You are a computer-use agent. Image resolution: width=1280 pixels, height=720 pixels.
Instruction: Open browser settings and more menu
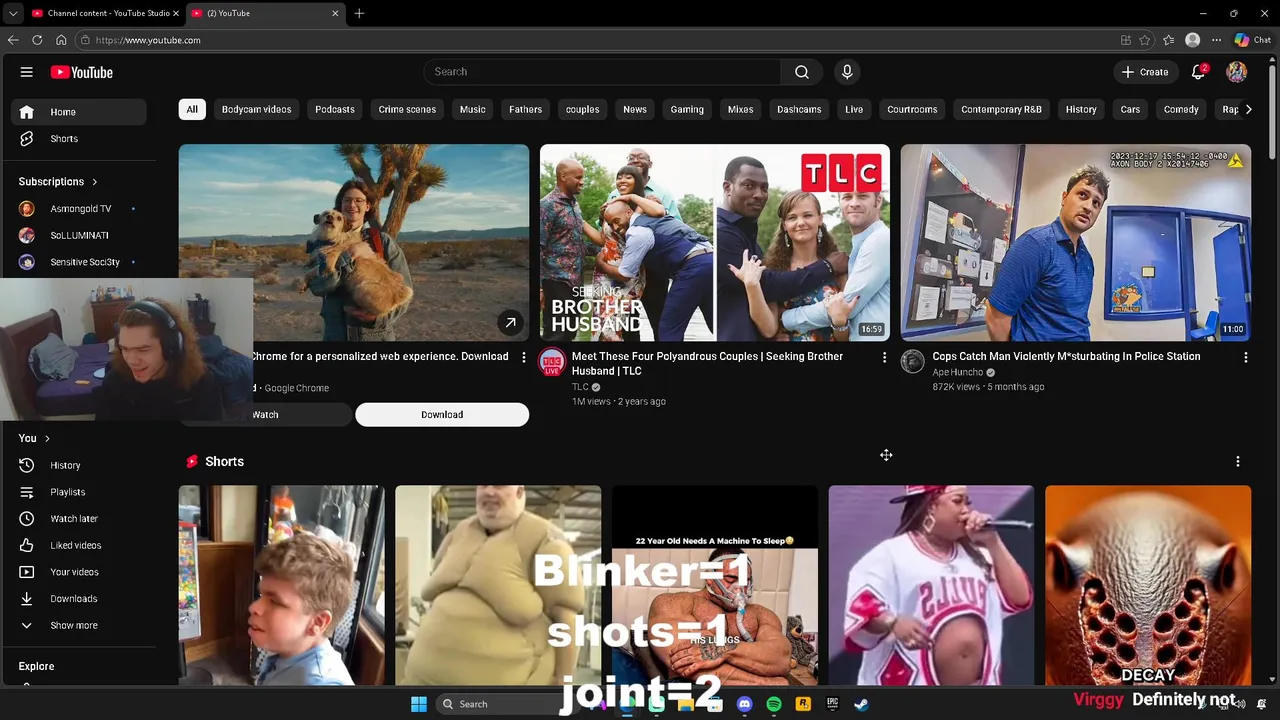(1216, 40)
